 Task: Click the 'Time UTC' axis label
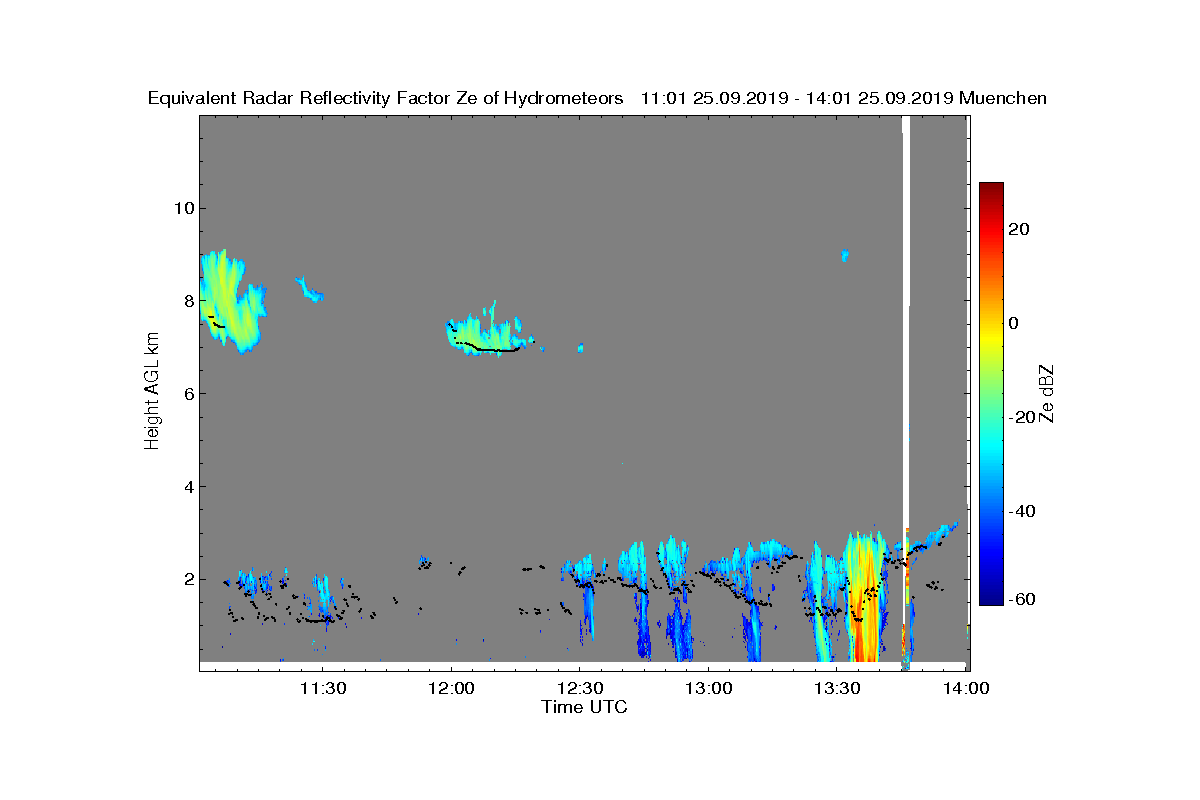point(585,707)
